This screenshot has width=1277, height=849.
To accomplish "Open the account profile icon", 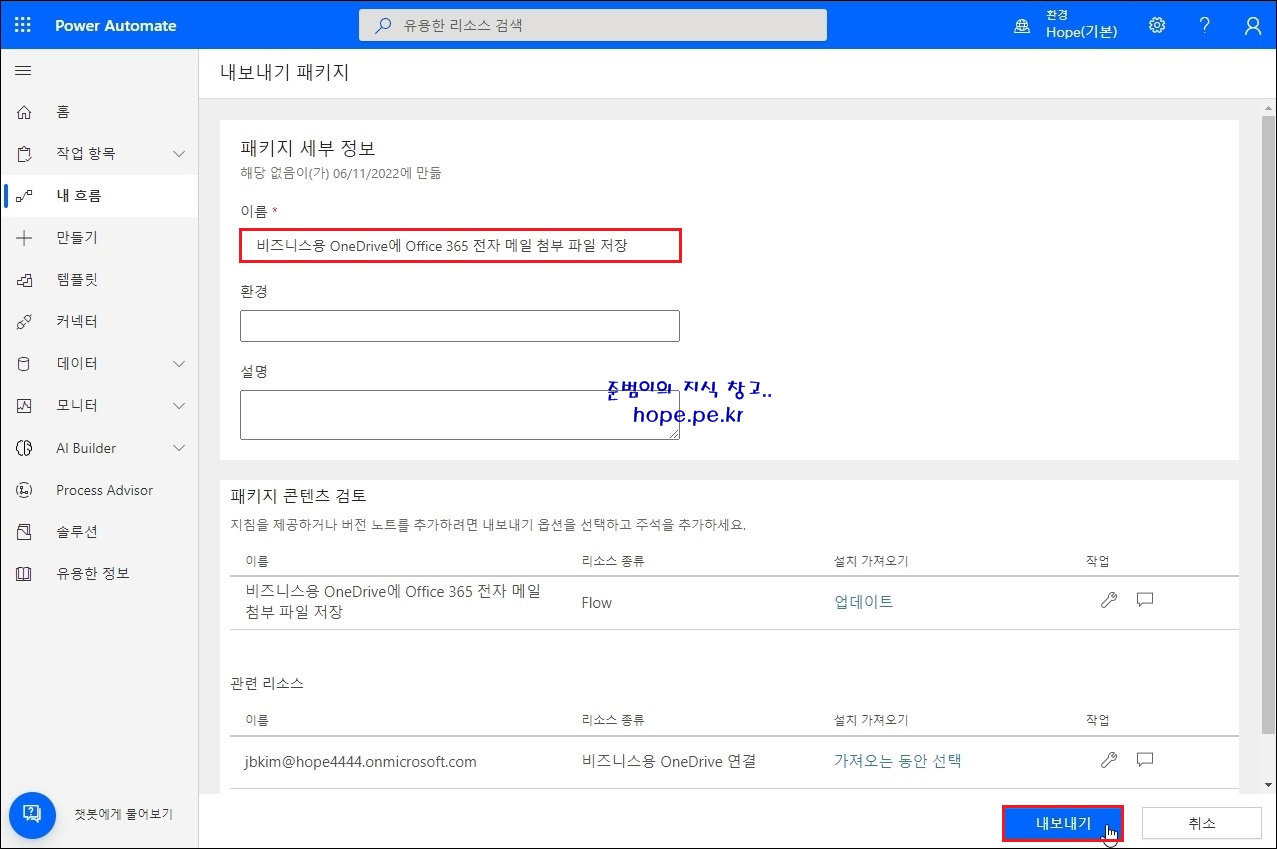I will (1253, 26).
